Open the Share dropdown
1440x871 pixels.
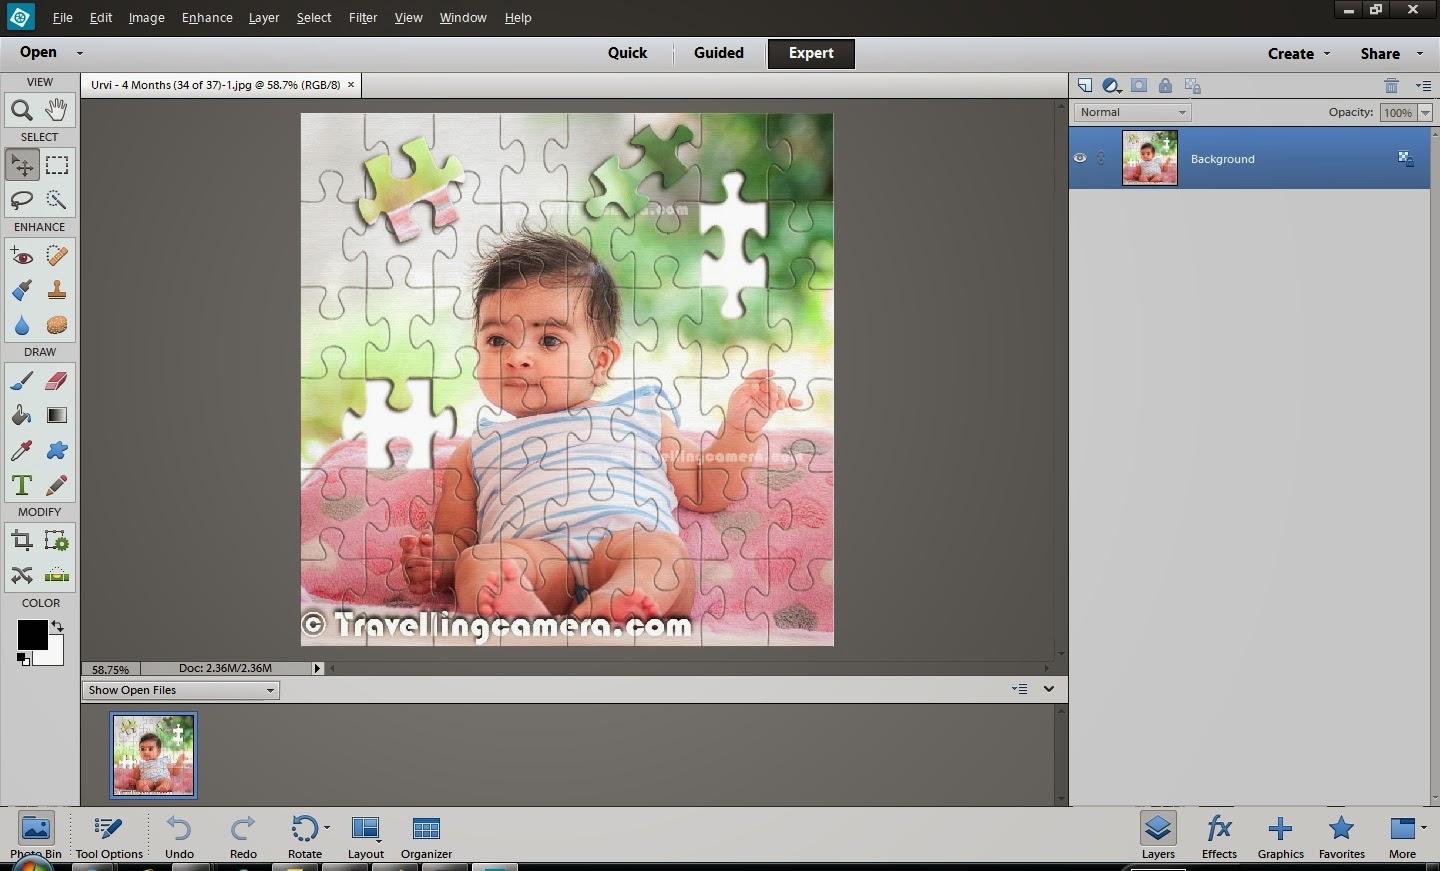pos(1391,54)
